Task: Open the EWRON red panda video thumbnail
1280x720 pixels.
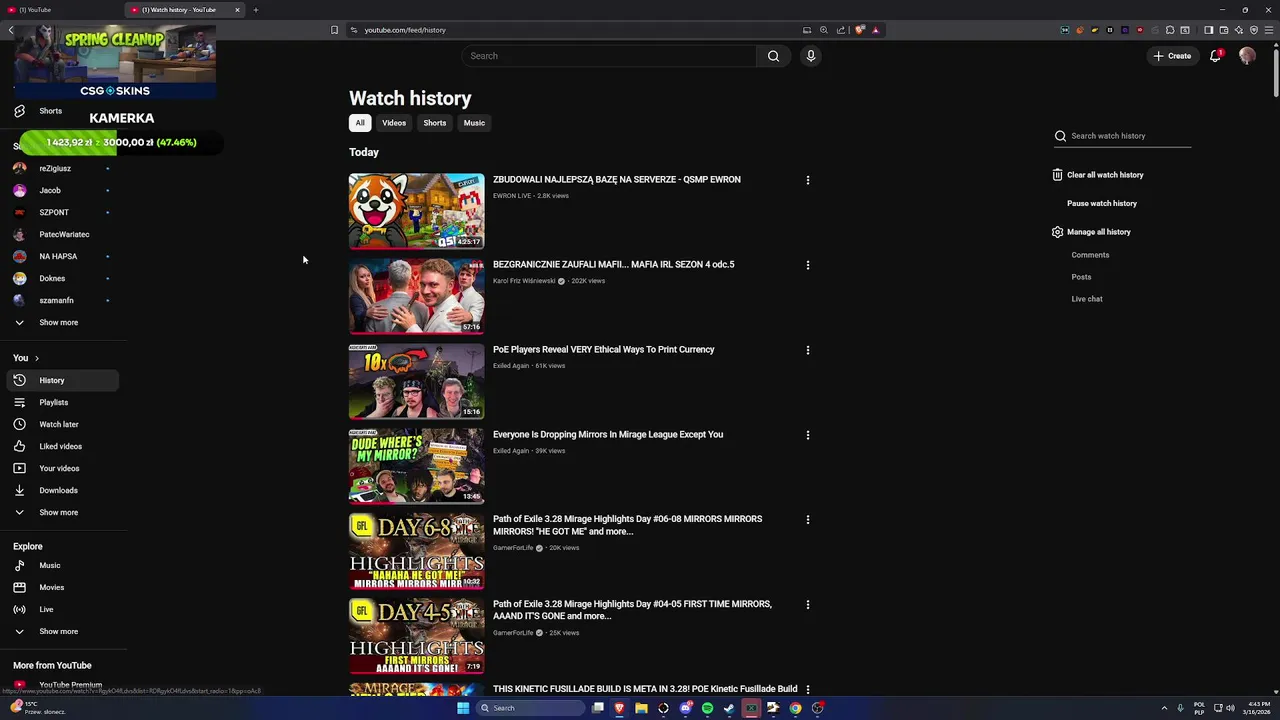Action: [x=416, y=211]
